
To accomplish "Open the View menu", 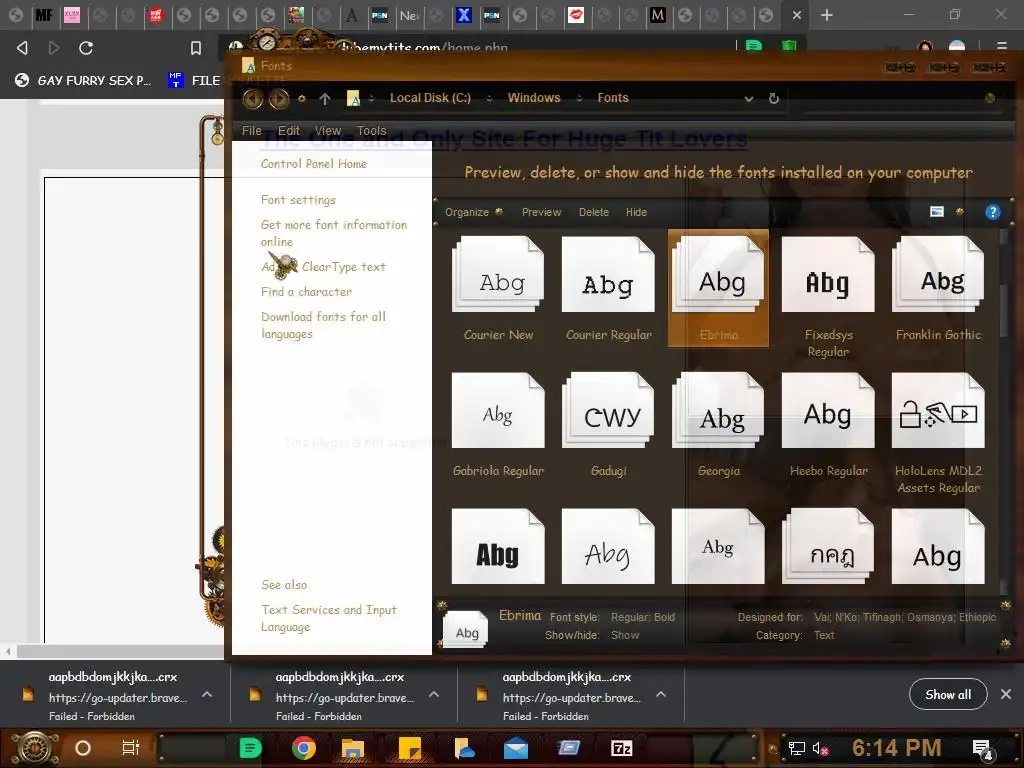I will pyautogui.click(x=328, y=131).
